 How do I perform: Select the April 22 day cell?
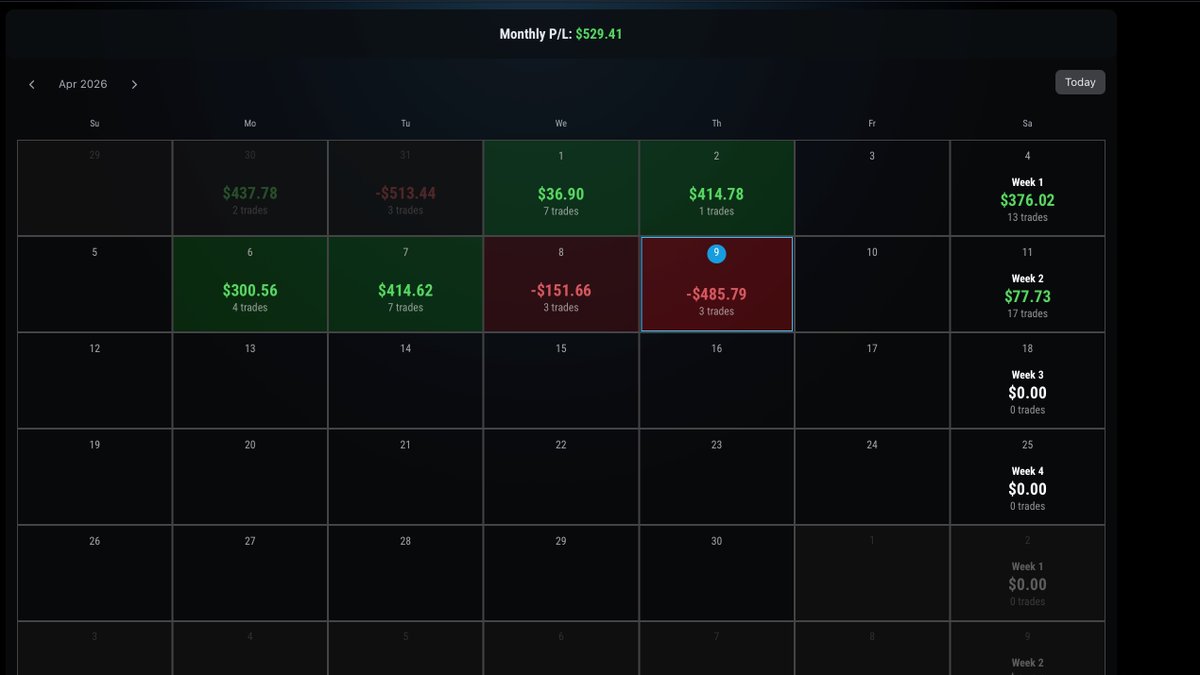click(561, 476)
